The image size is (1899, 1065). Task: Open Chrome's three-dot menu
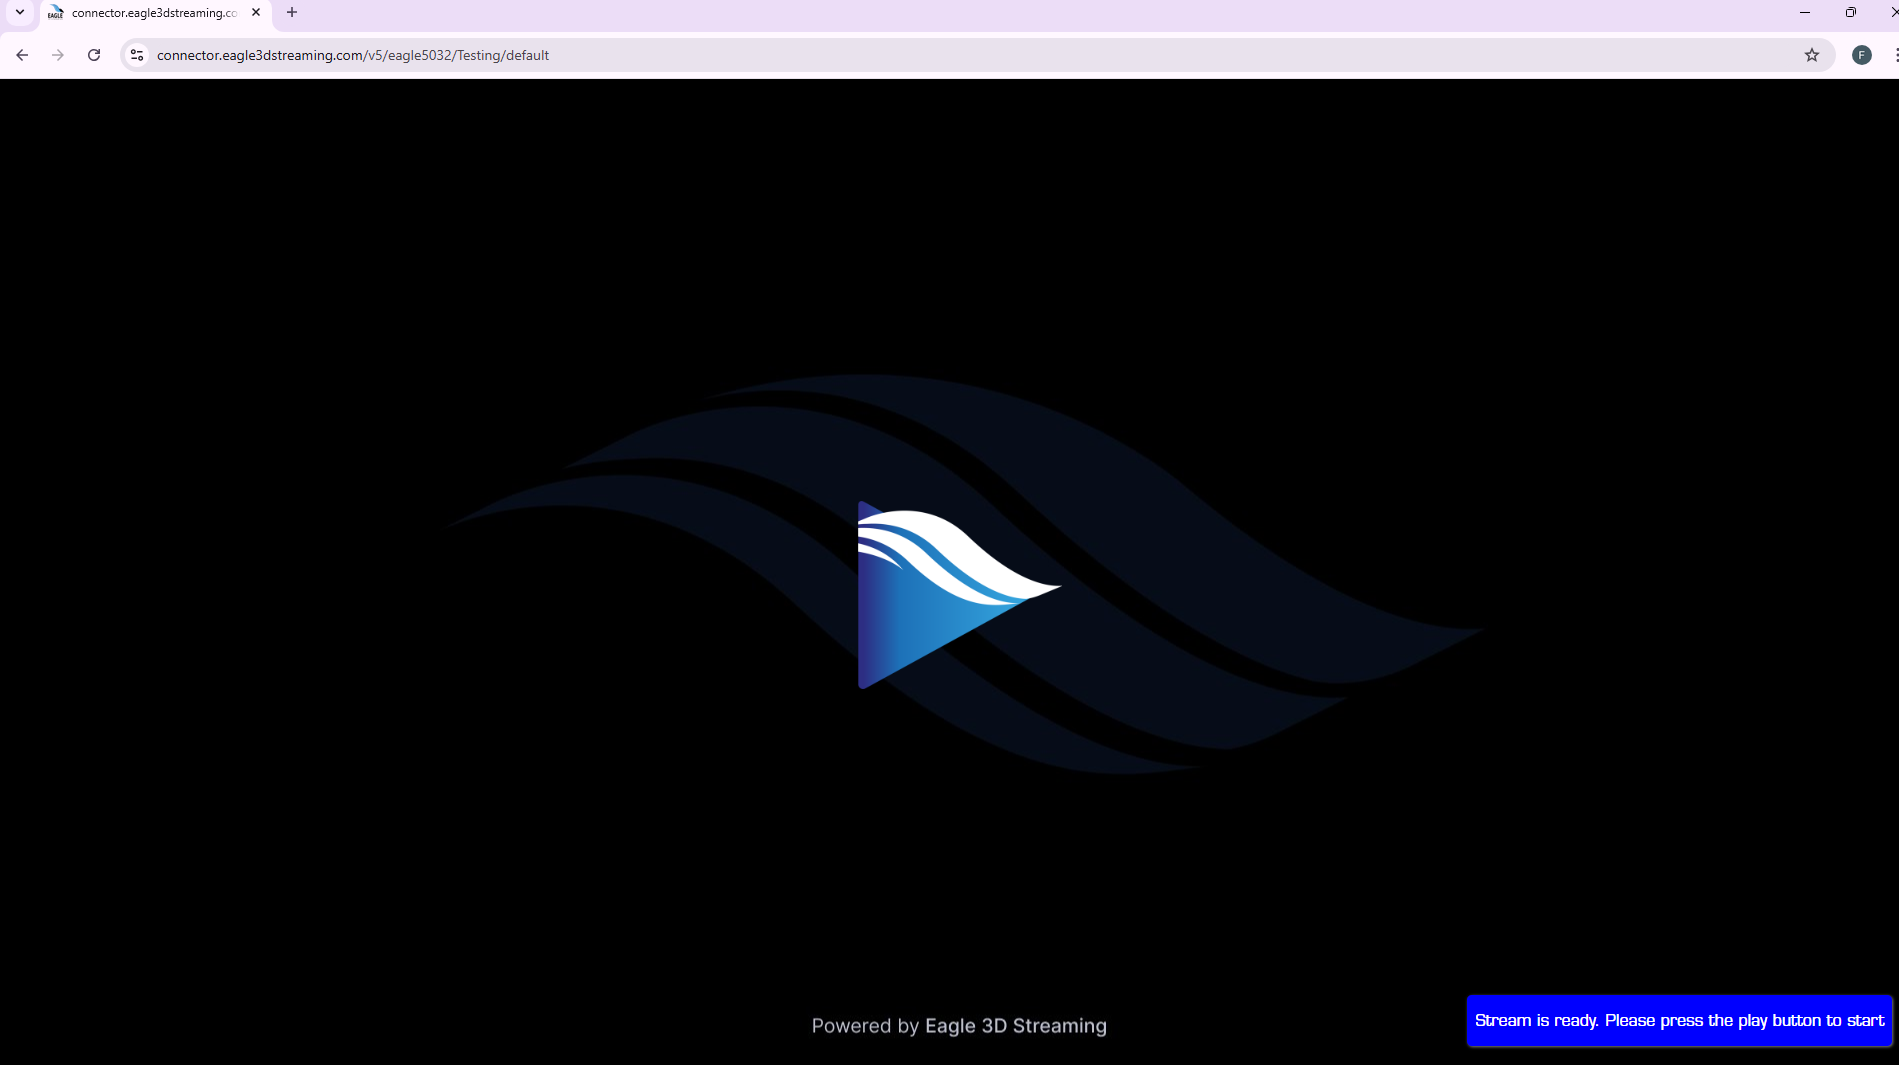tap(1893, 55)
